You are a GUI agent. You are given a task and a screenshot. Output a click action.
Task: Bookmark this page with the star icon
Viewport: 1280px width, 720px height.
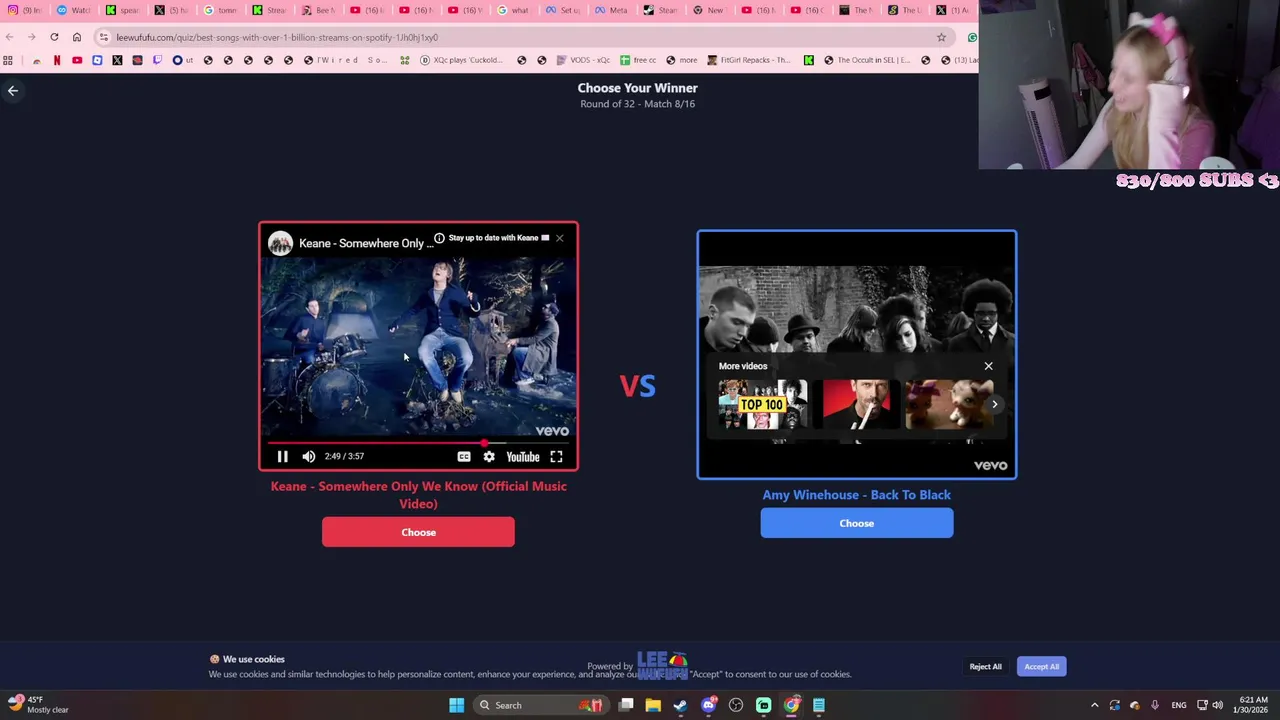[941, 37]
